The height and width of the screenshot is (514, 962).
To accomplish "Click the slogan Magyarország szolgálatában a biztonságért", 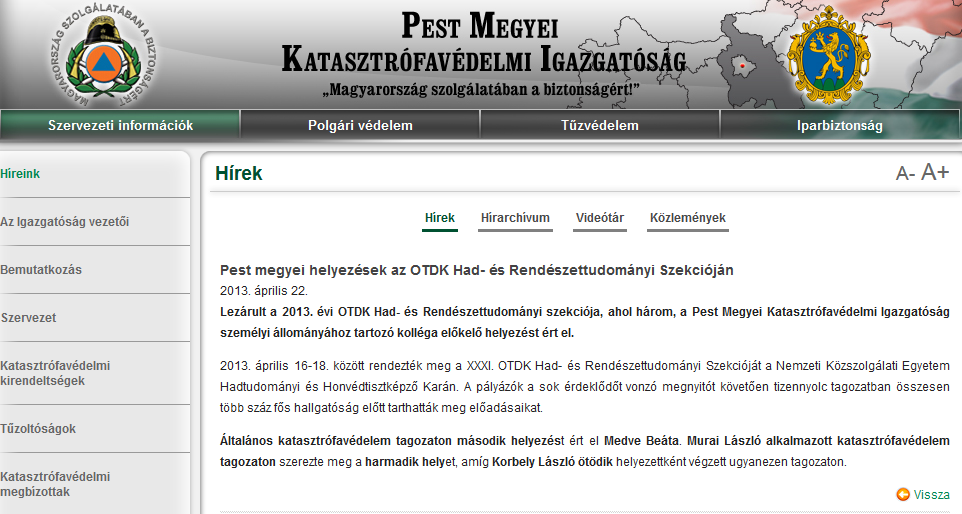I will (481, 90).
